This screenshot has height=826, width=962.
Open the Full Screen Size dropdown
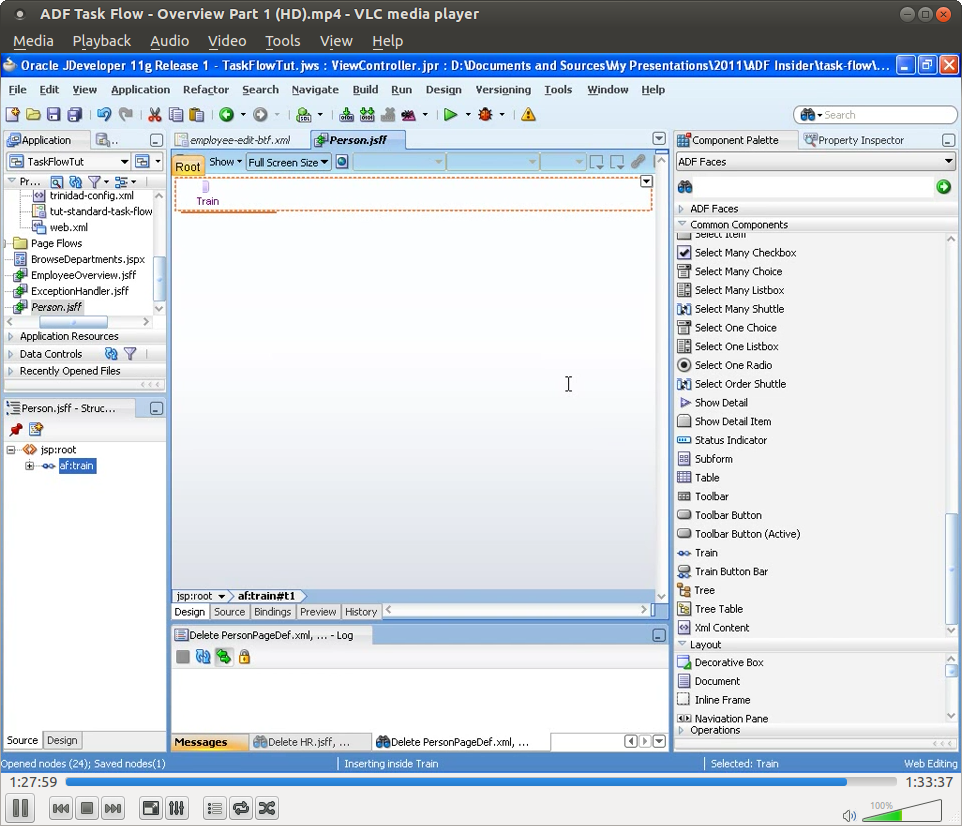288,162
